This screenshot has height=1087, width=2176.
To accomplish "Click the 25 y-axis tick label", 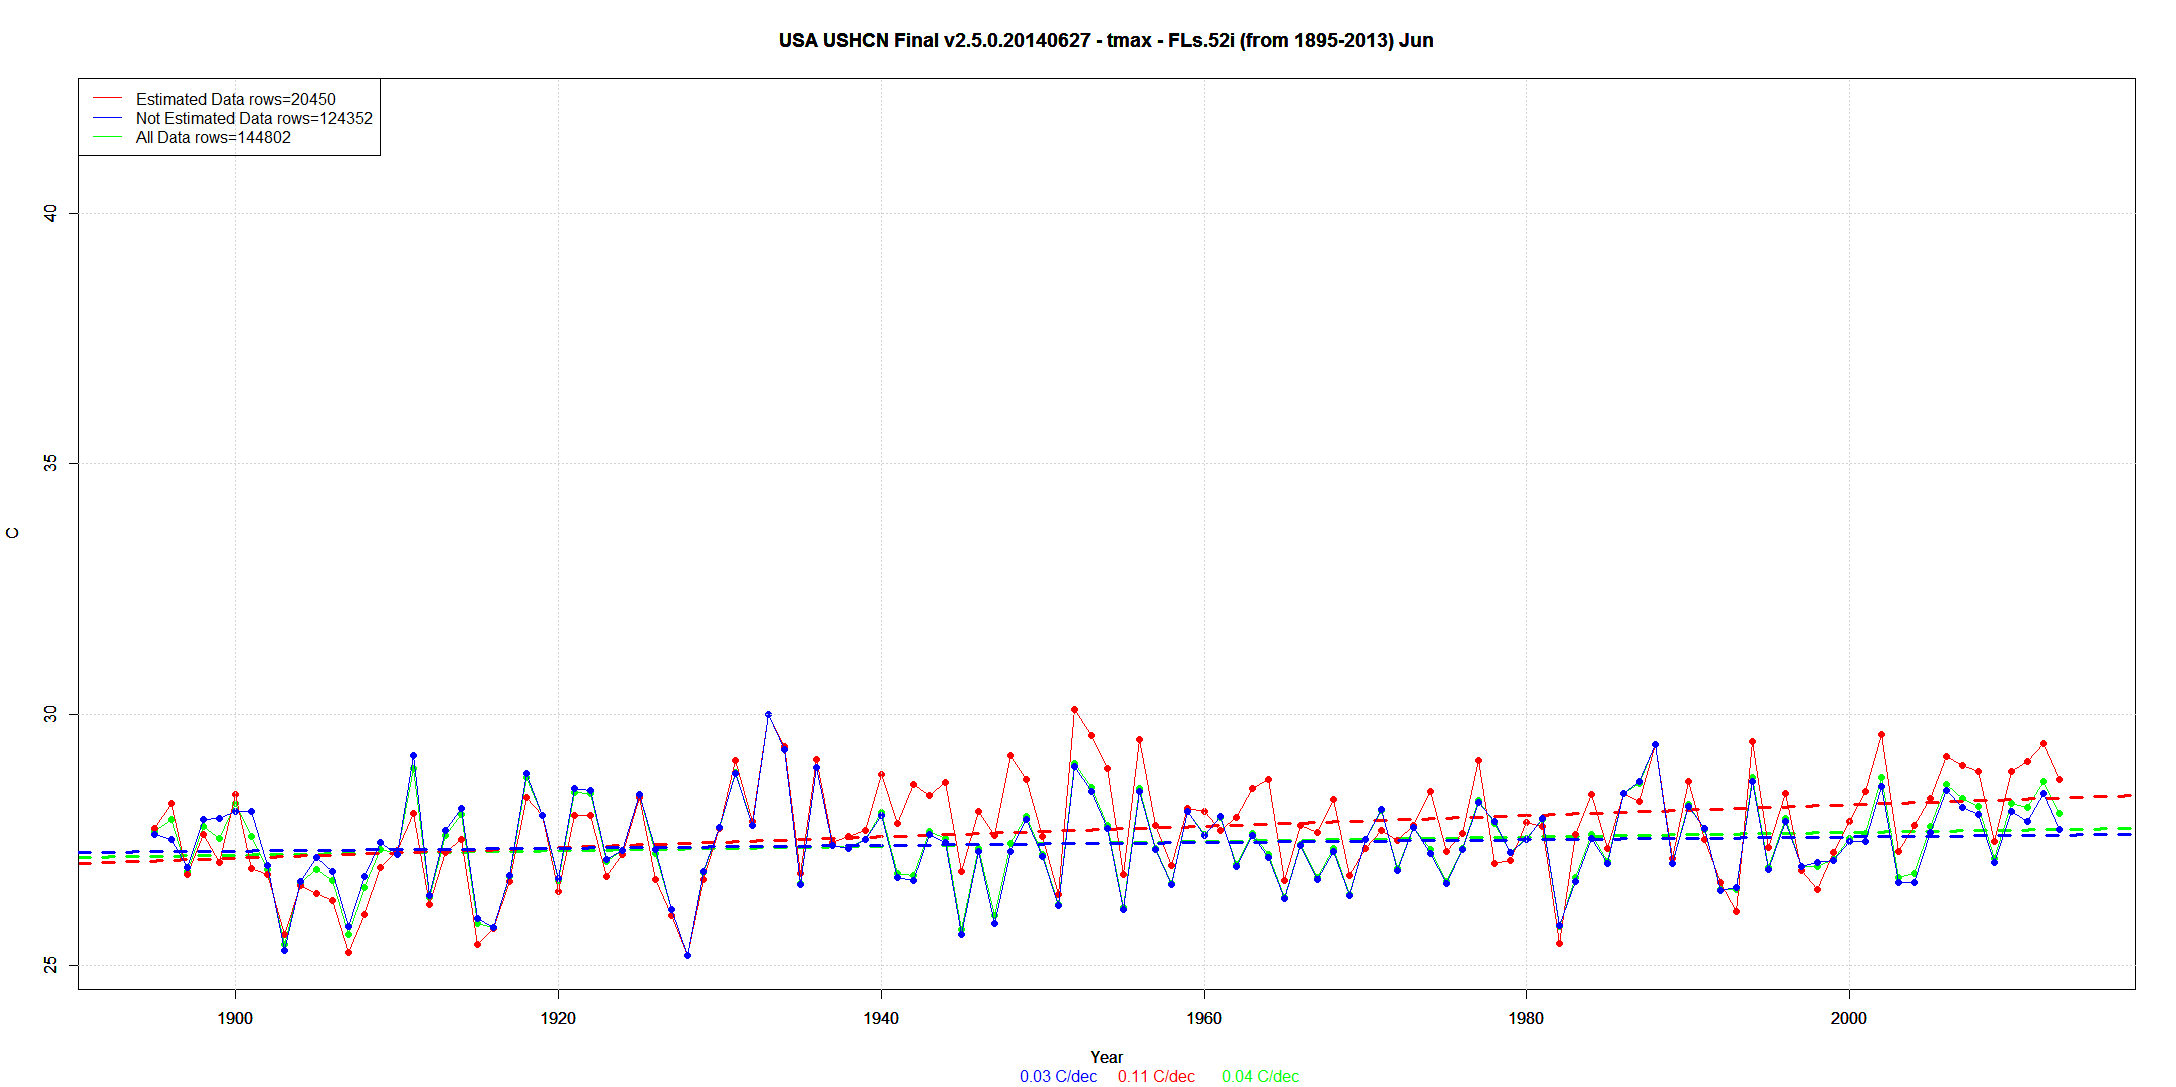I will point(51,965).
